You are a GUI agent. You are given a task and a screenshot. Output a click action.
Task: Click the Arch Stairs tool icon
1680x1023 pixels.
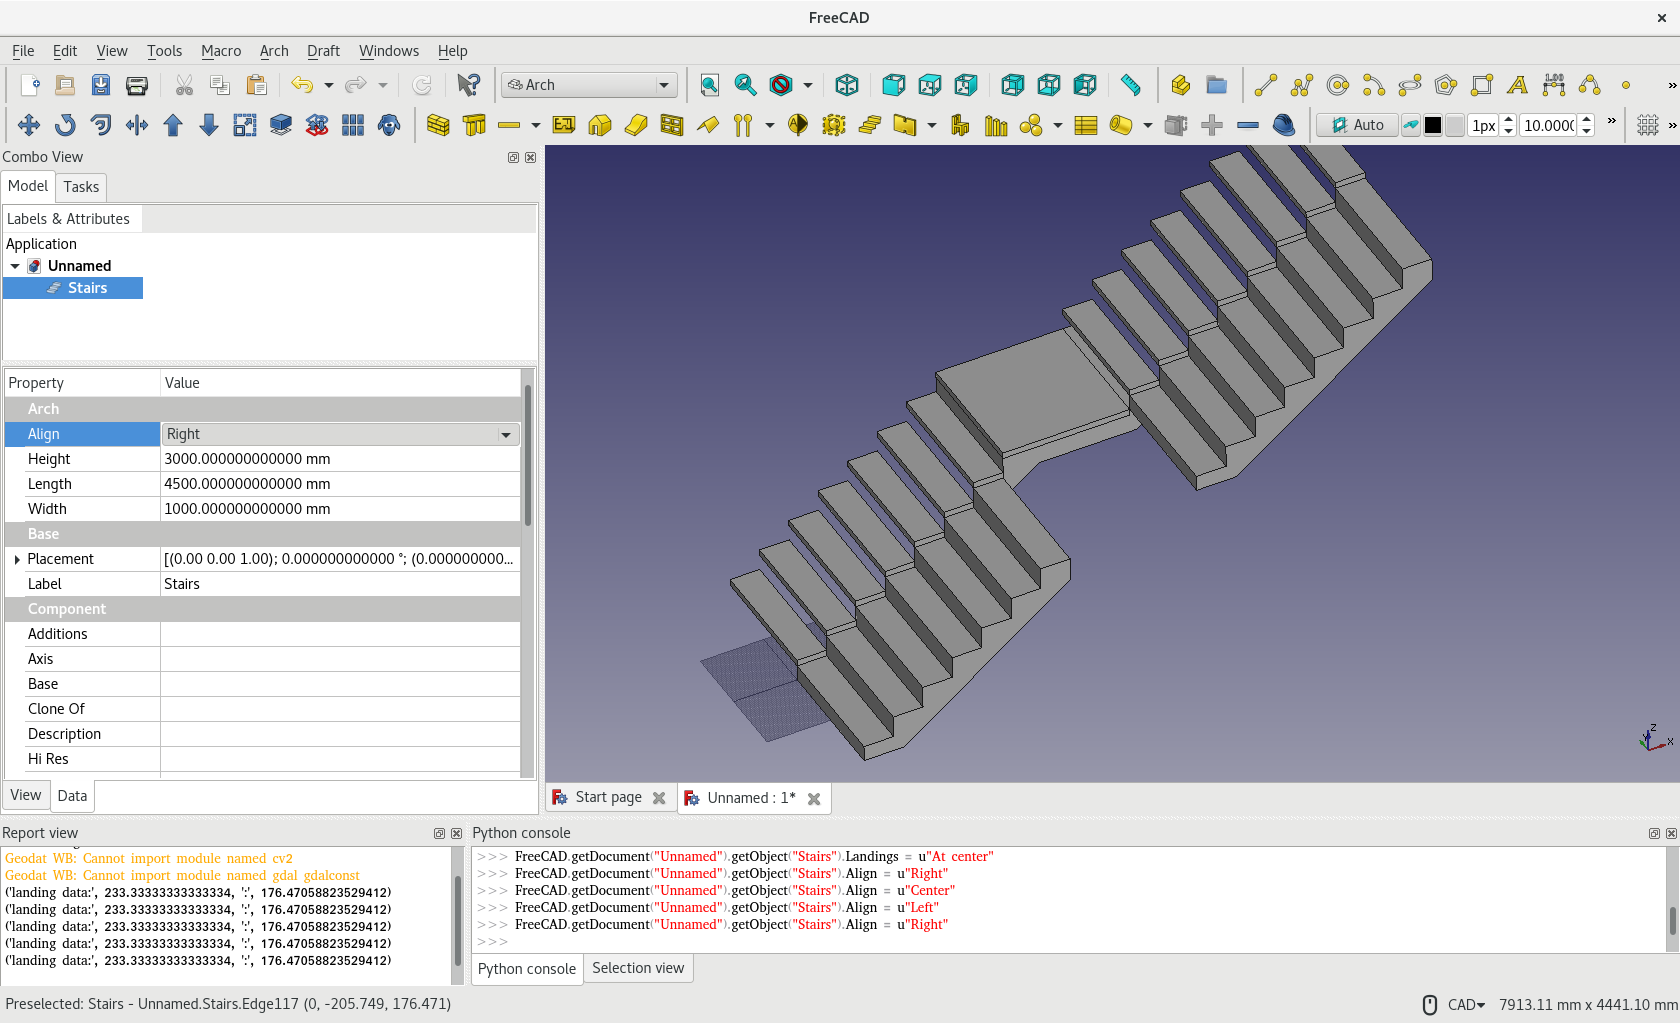click(870, 125)
